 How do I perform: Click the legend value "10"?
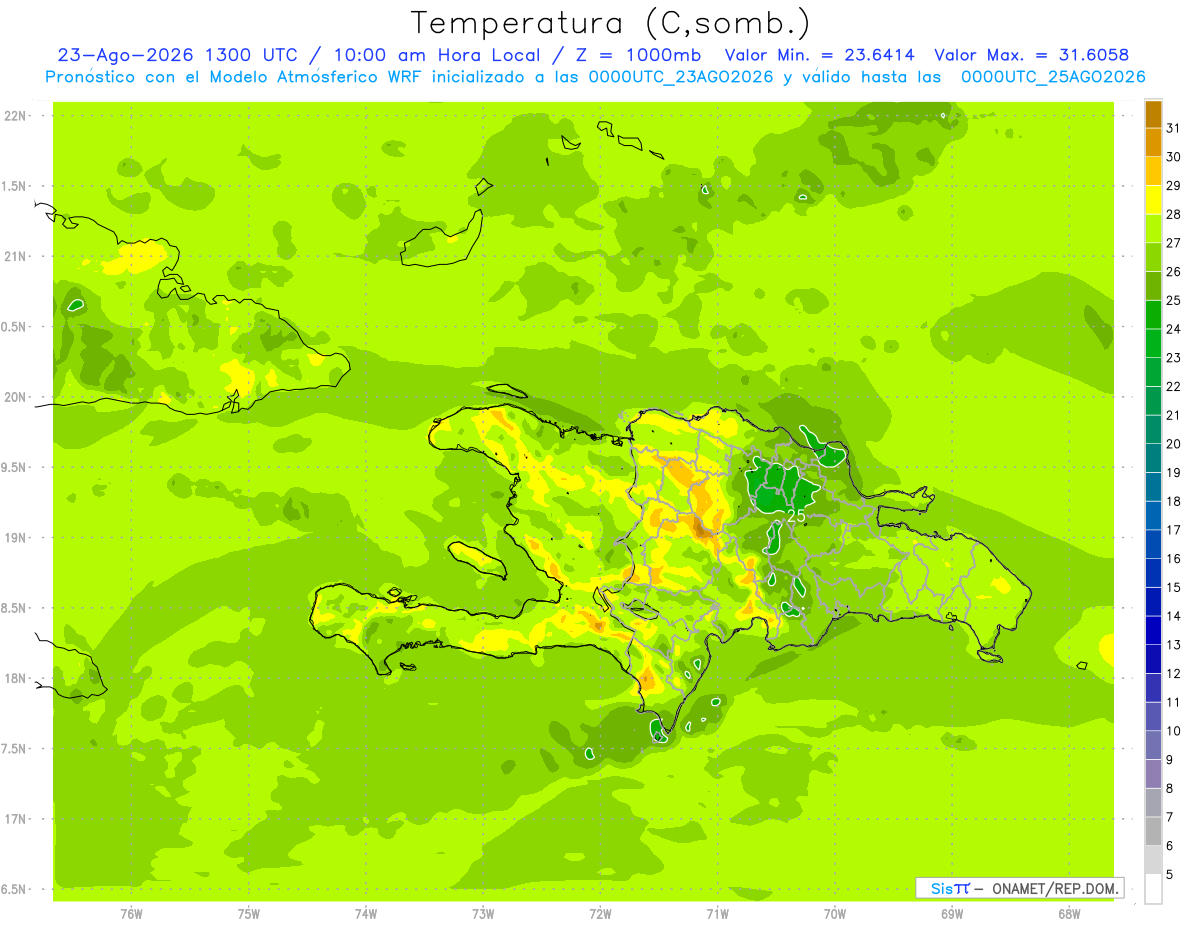(x=1174, y=731)
